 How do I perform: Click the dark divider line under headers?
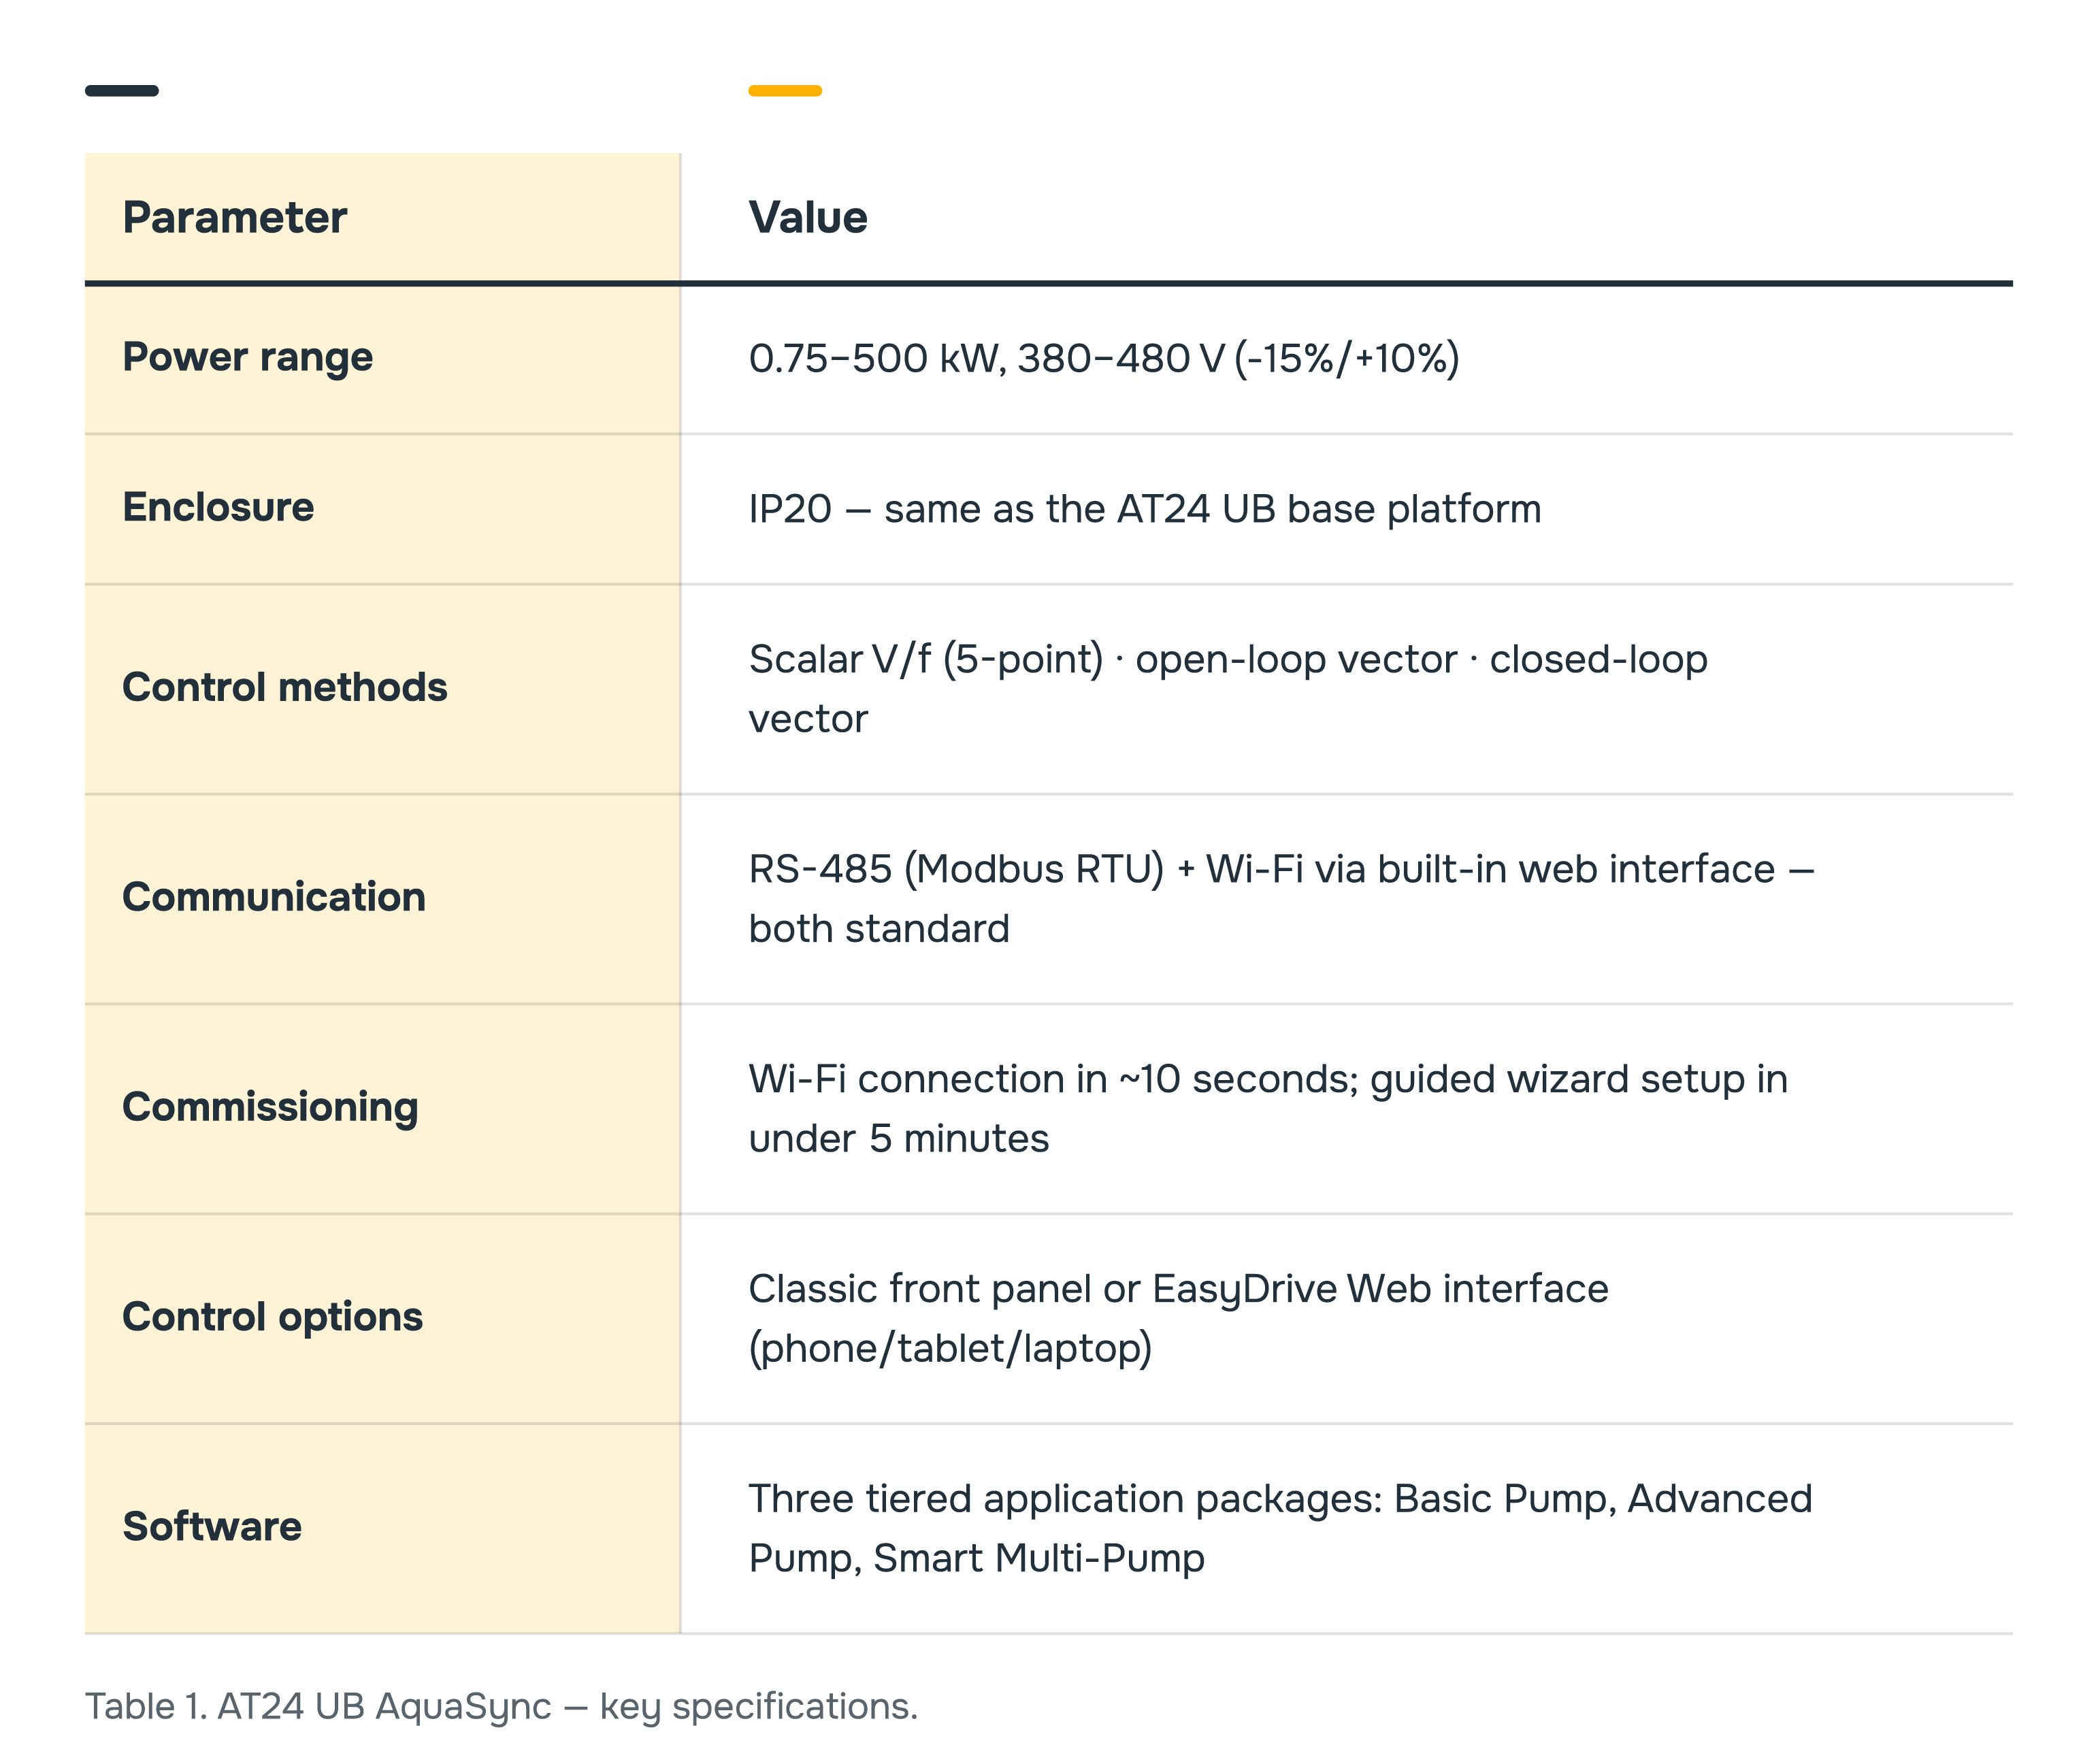pos(1049,283)
